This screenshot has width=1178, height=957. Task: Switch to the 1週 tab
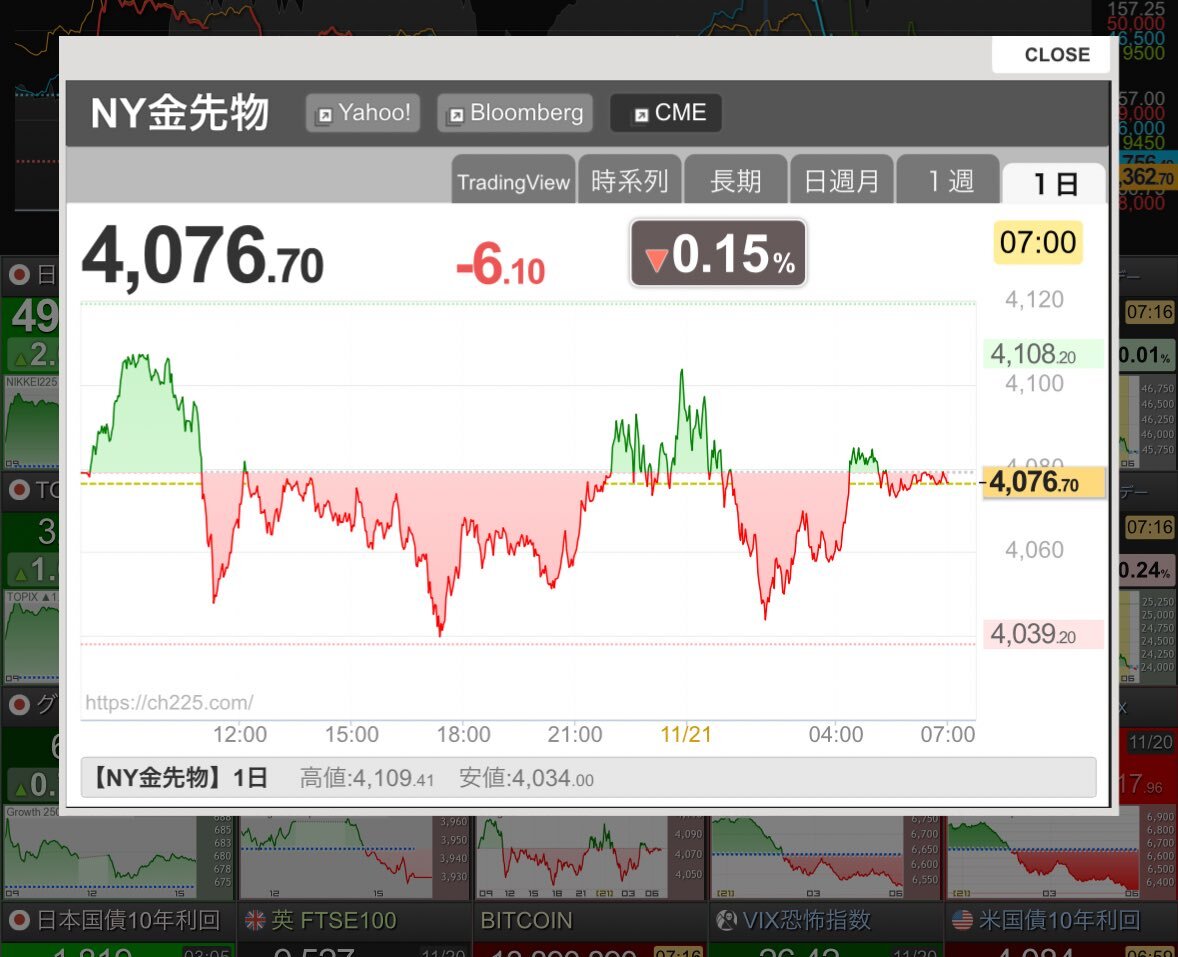(948, 181)
